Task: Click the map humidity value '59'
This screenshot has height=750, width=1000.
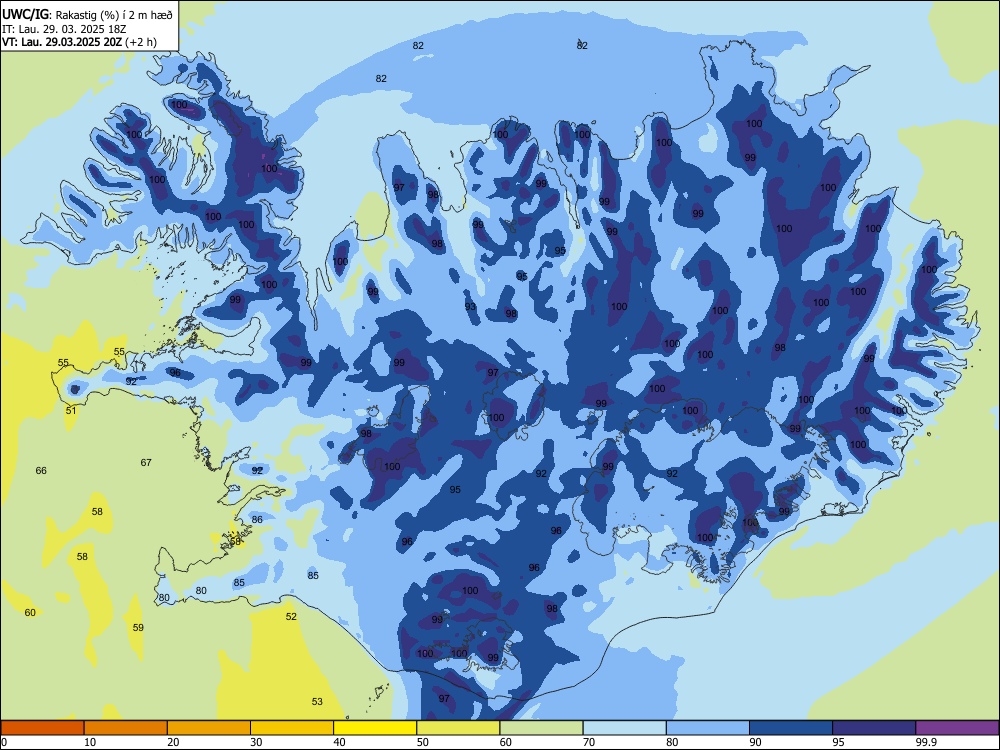Action: pos(138,628)
